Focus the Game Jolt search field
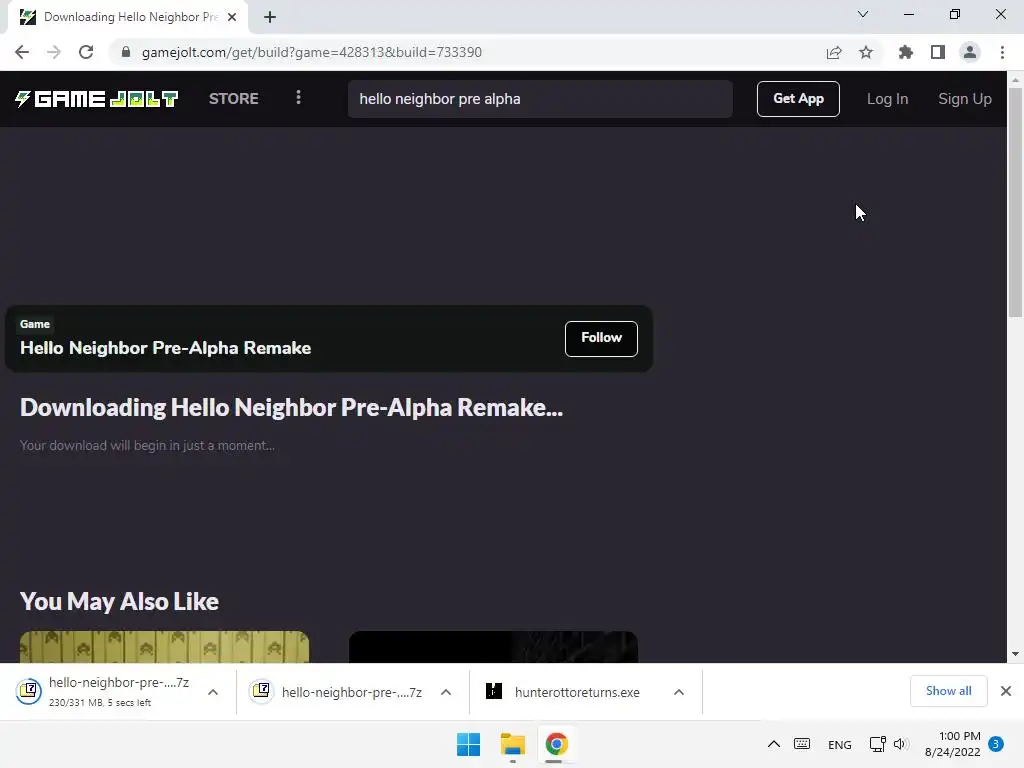 [540, 99]
